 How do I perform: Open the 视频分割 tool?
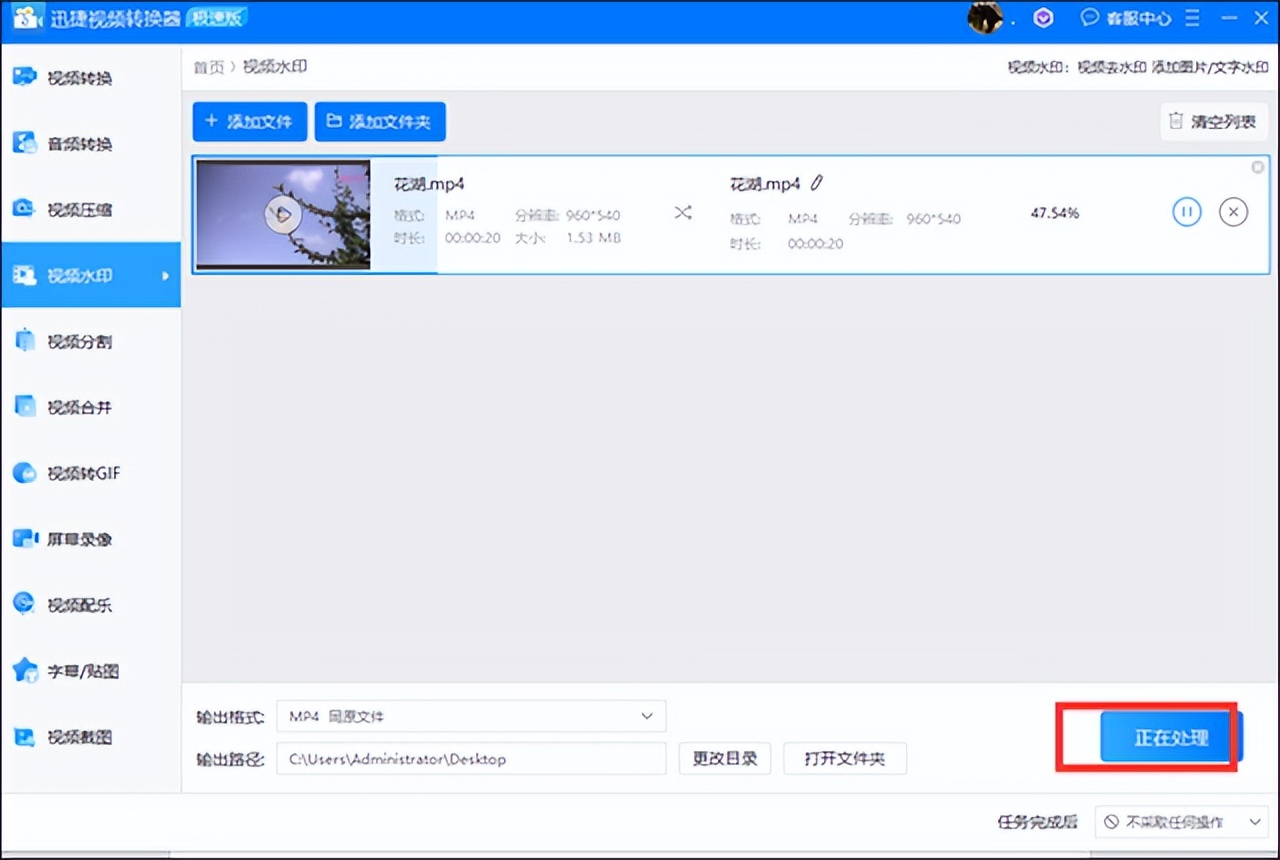point(79,341)
